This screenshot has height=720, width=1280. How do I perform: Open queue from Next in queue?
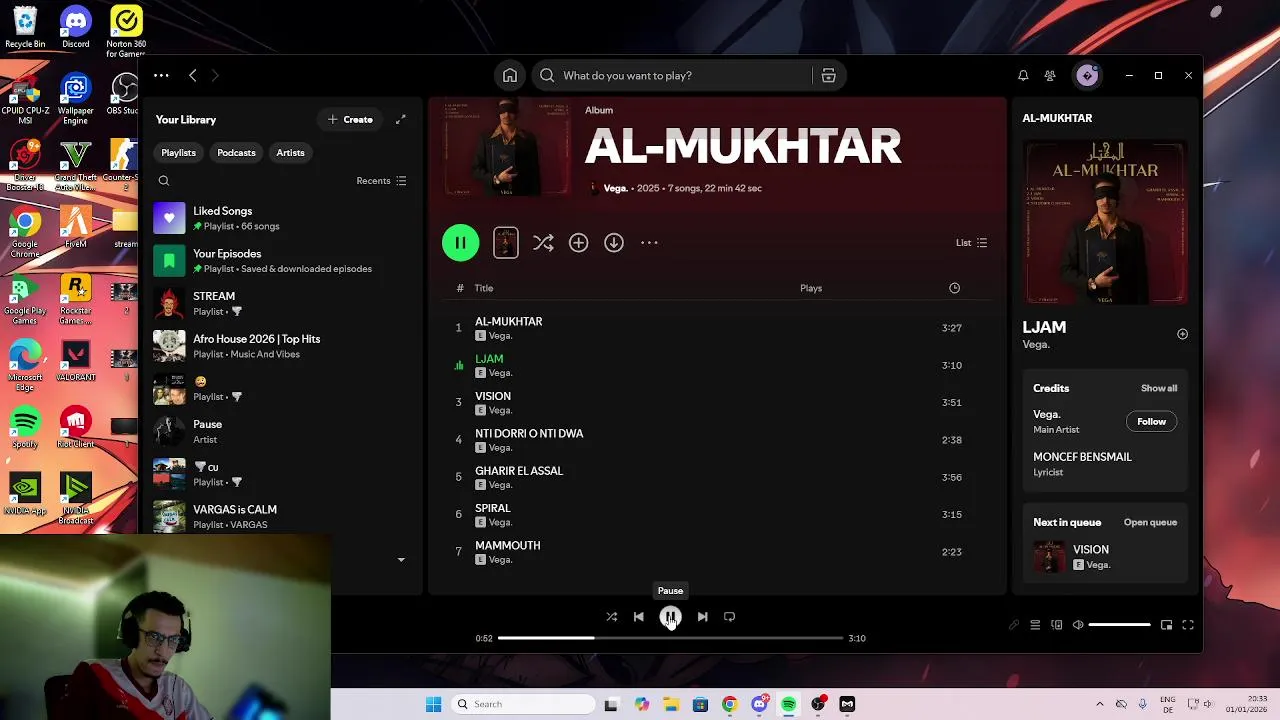click(1150, 522)
